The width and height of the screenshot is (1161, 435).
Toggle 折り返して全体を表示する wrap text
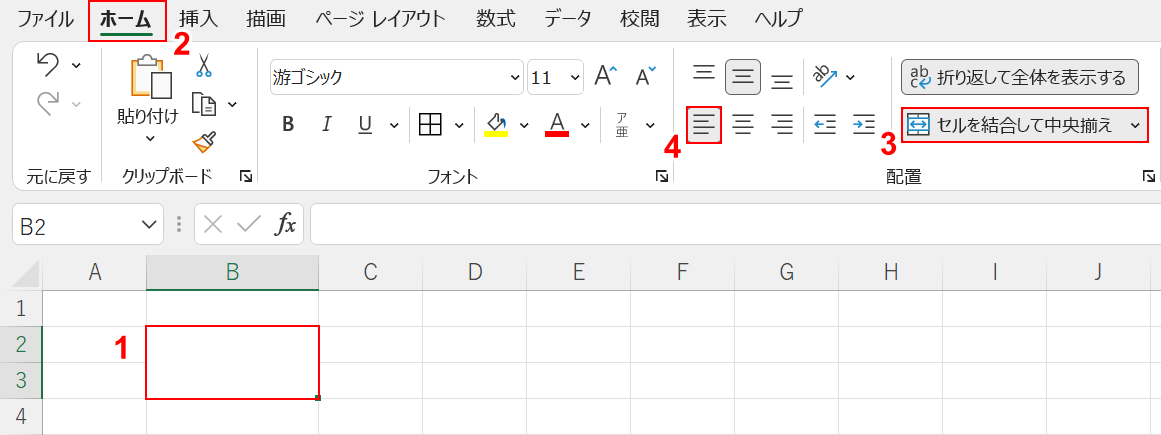[1019, 77]
